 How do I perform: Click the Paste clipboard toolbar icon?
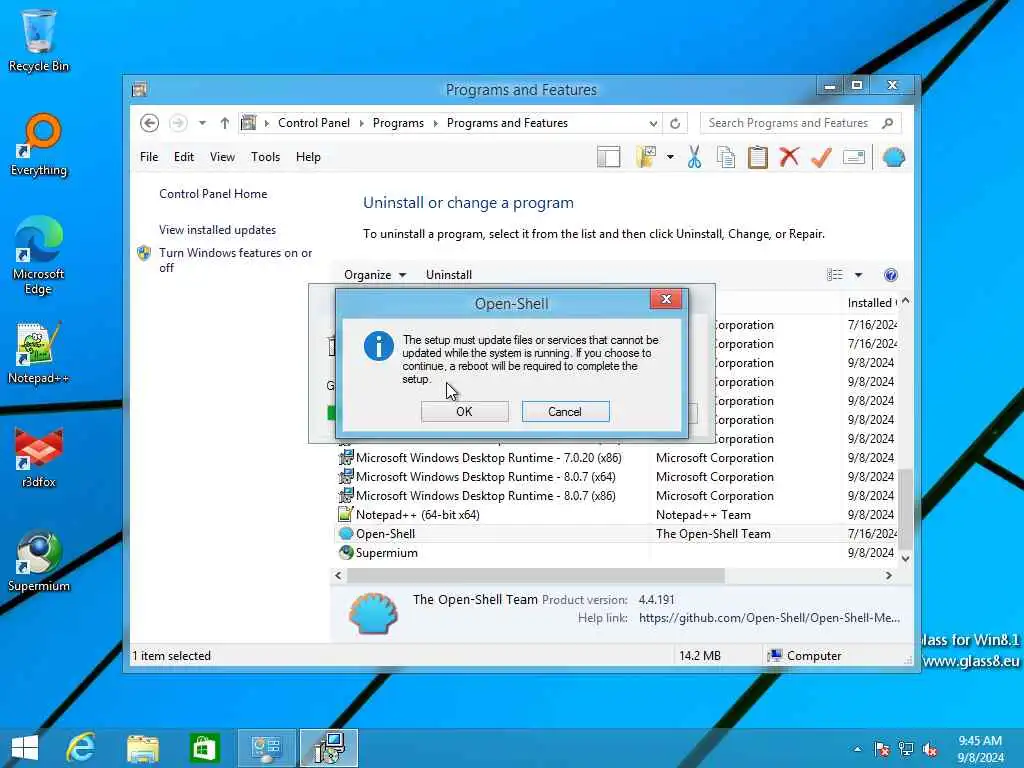point(758,157)
